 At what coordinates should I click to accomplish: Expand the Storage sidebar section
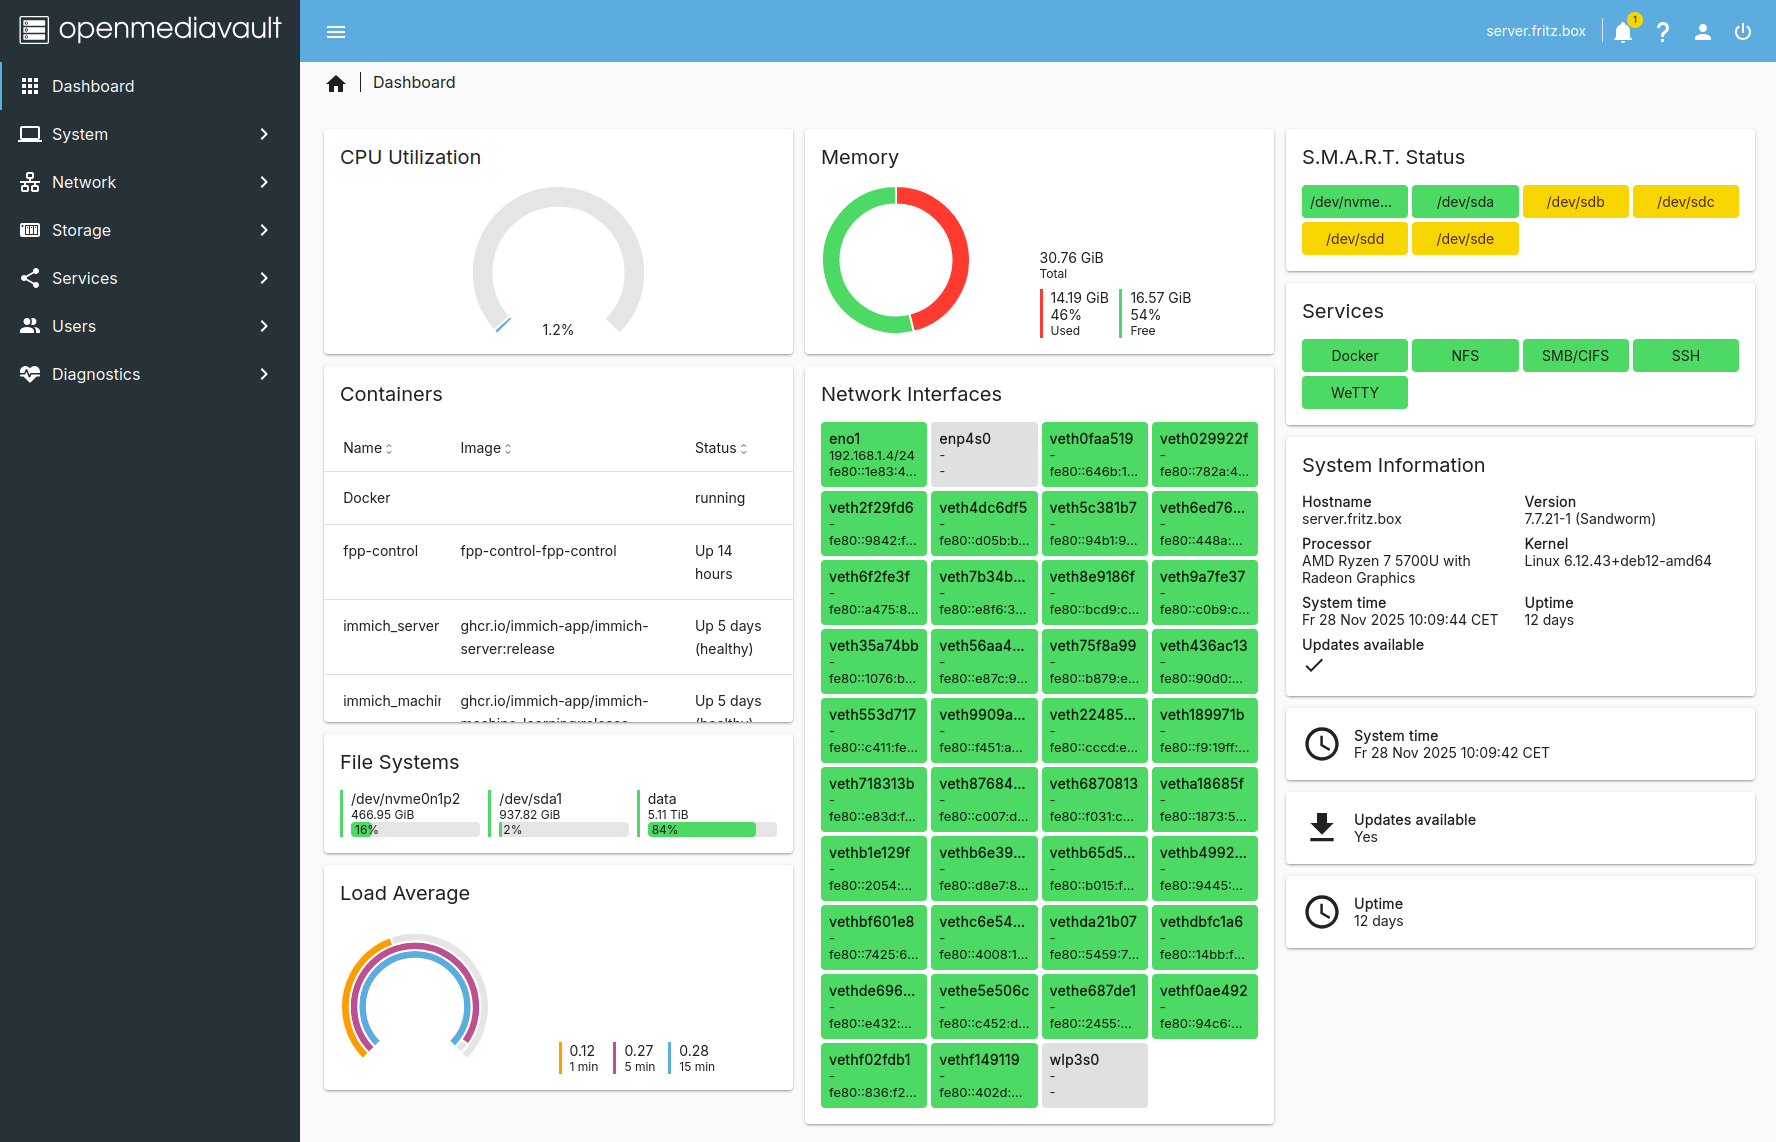(150, 230)
